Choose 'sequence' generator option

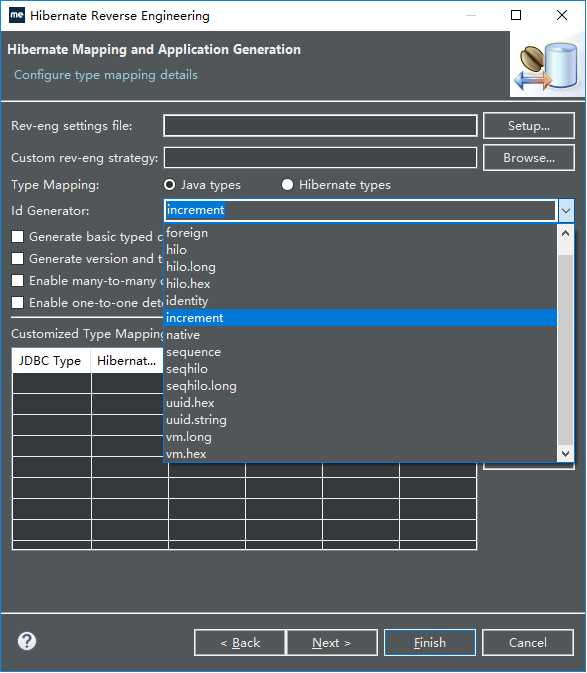coord(360,352)
